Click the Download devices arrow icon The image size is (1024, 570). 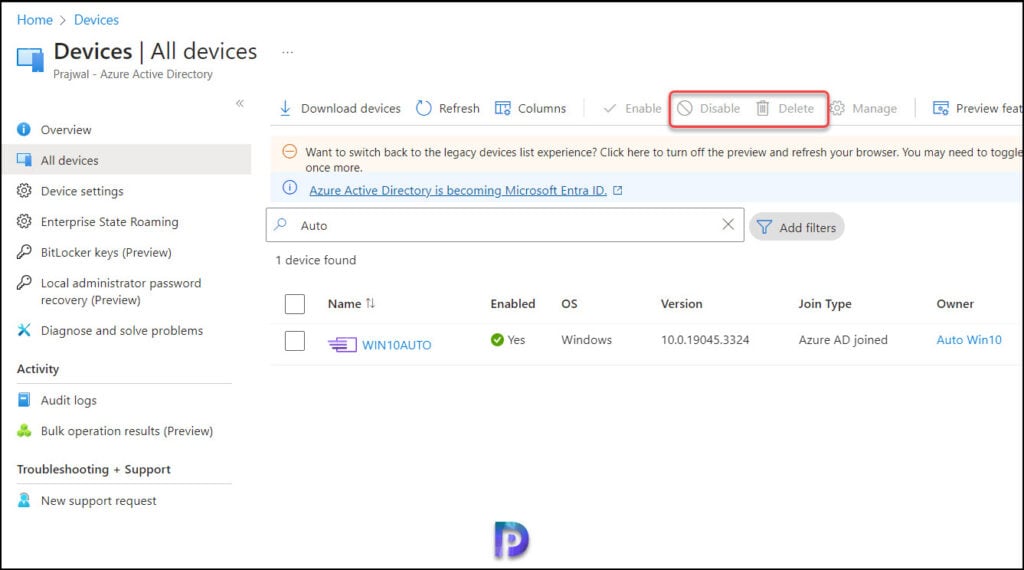[x=285, y=108]
